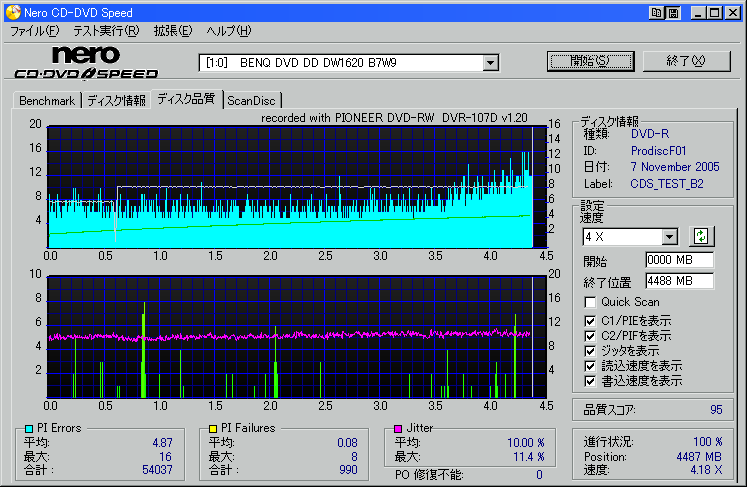Viewport: 747px width, 487px height.
Task: Toggle the 読込速度を表示 checkbox
Action: (591, 366)
